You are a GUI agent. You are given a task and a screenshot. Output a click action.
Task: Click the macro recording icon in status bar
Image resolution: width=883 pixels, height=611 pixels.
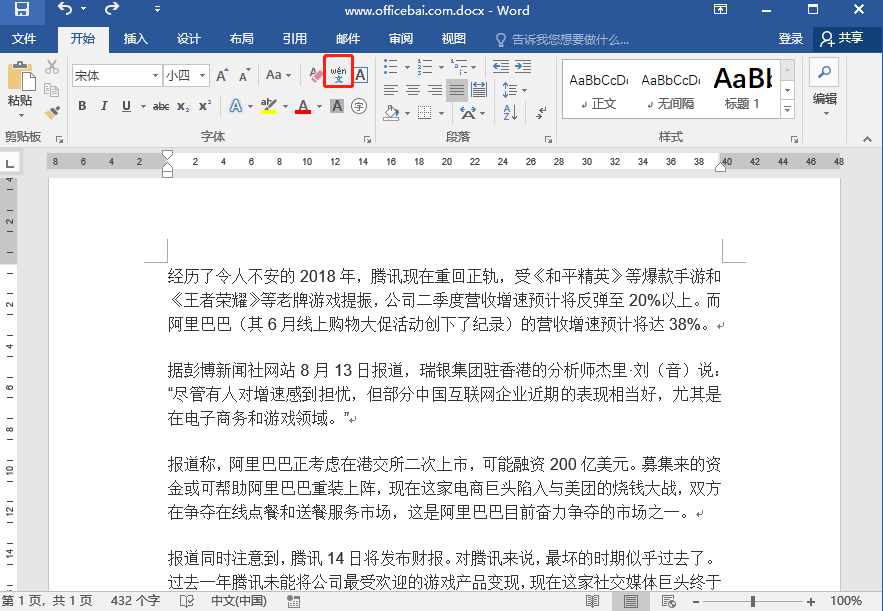(293, 601)
